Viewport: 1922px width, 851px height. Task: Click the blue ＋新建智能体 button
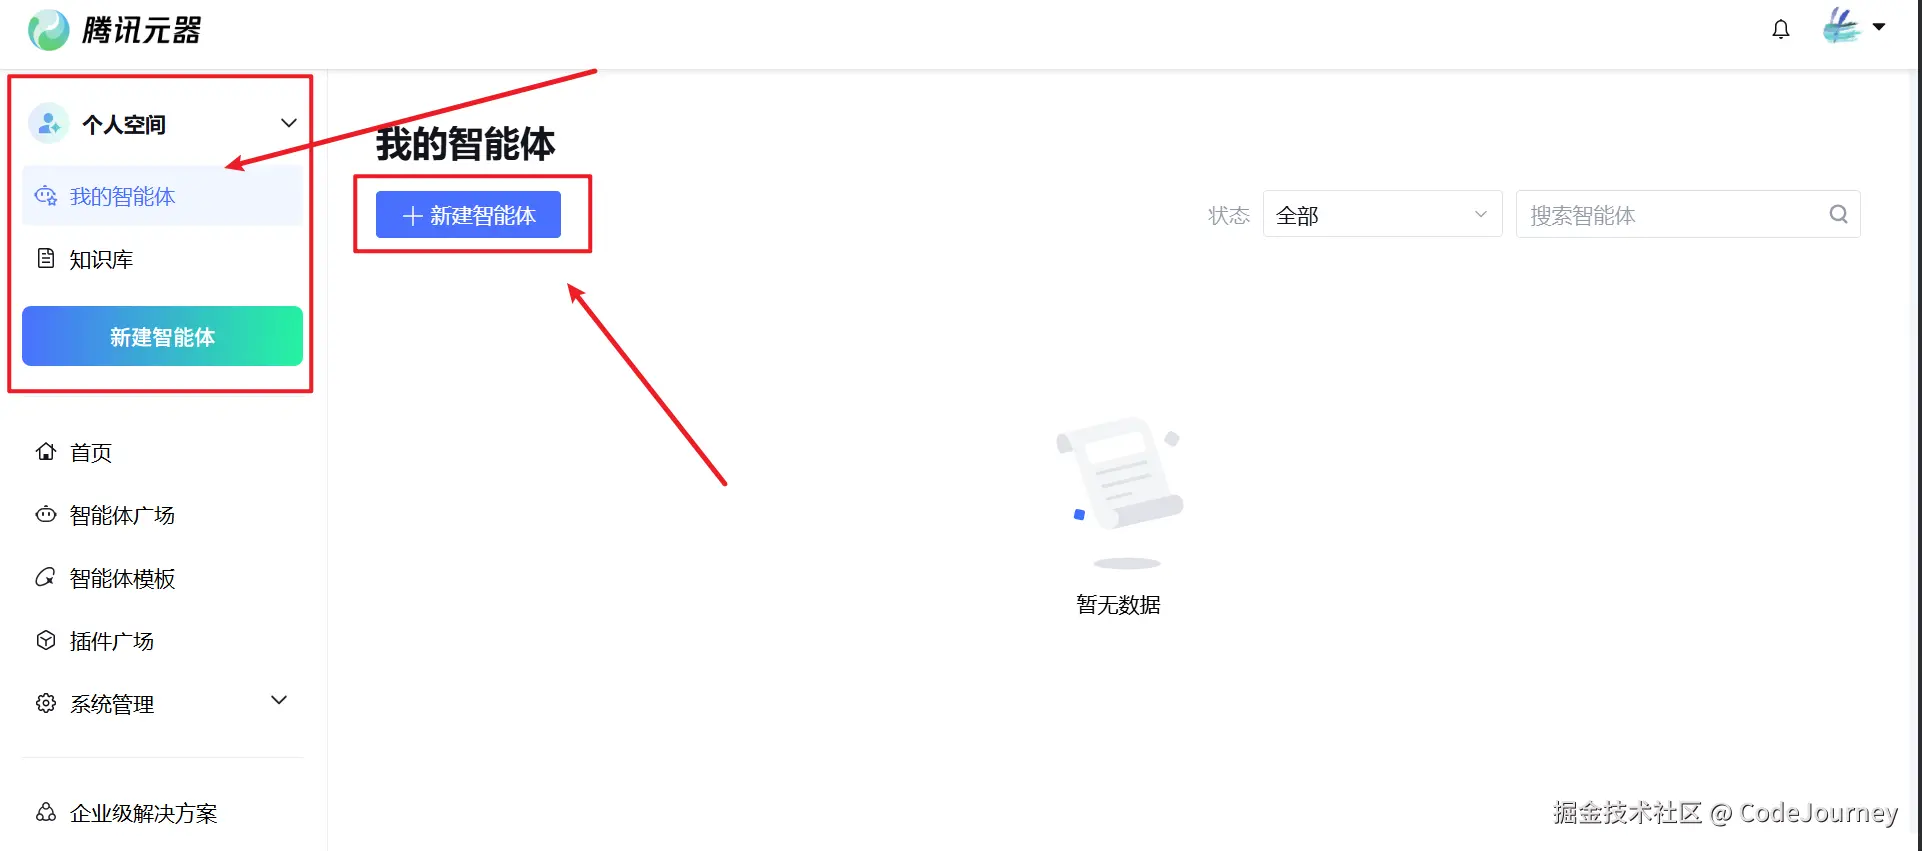pyautogui.click(x=468, y=215)
